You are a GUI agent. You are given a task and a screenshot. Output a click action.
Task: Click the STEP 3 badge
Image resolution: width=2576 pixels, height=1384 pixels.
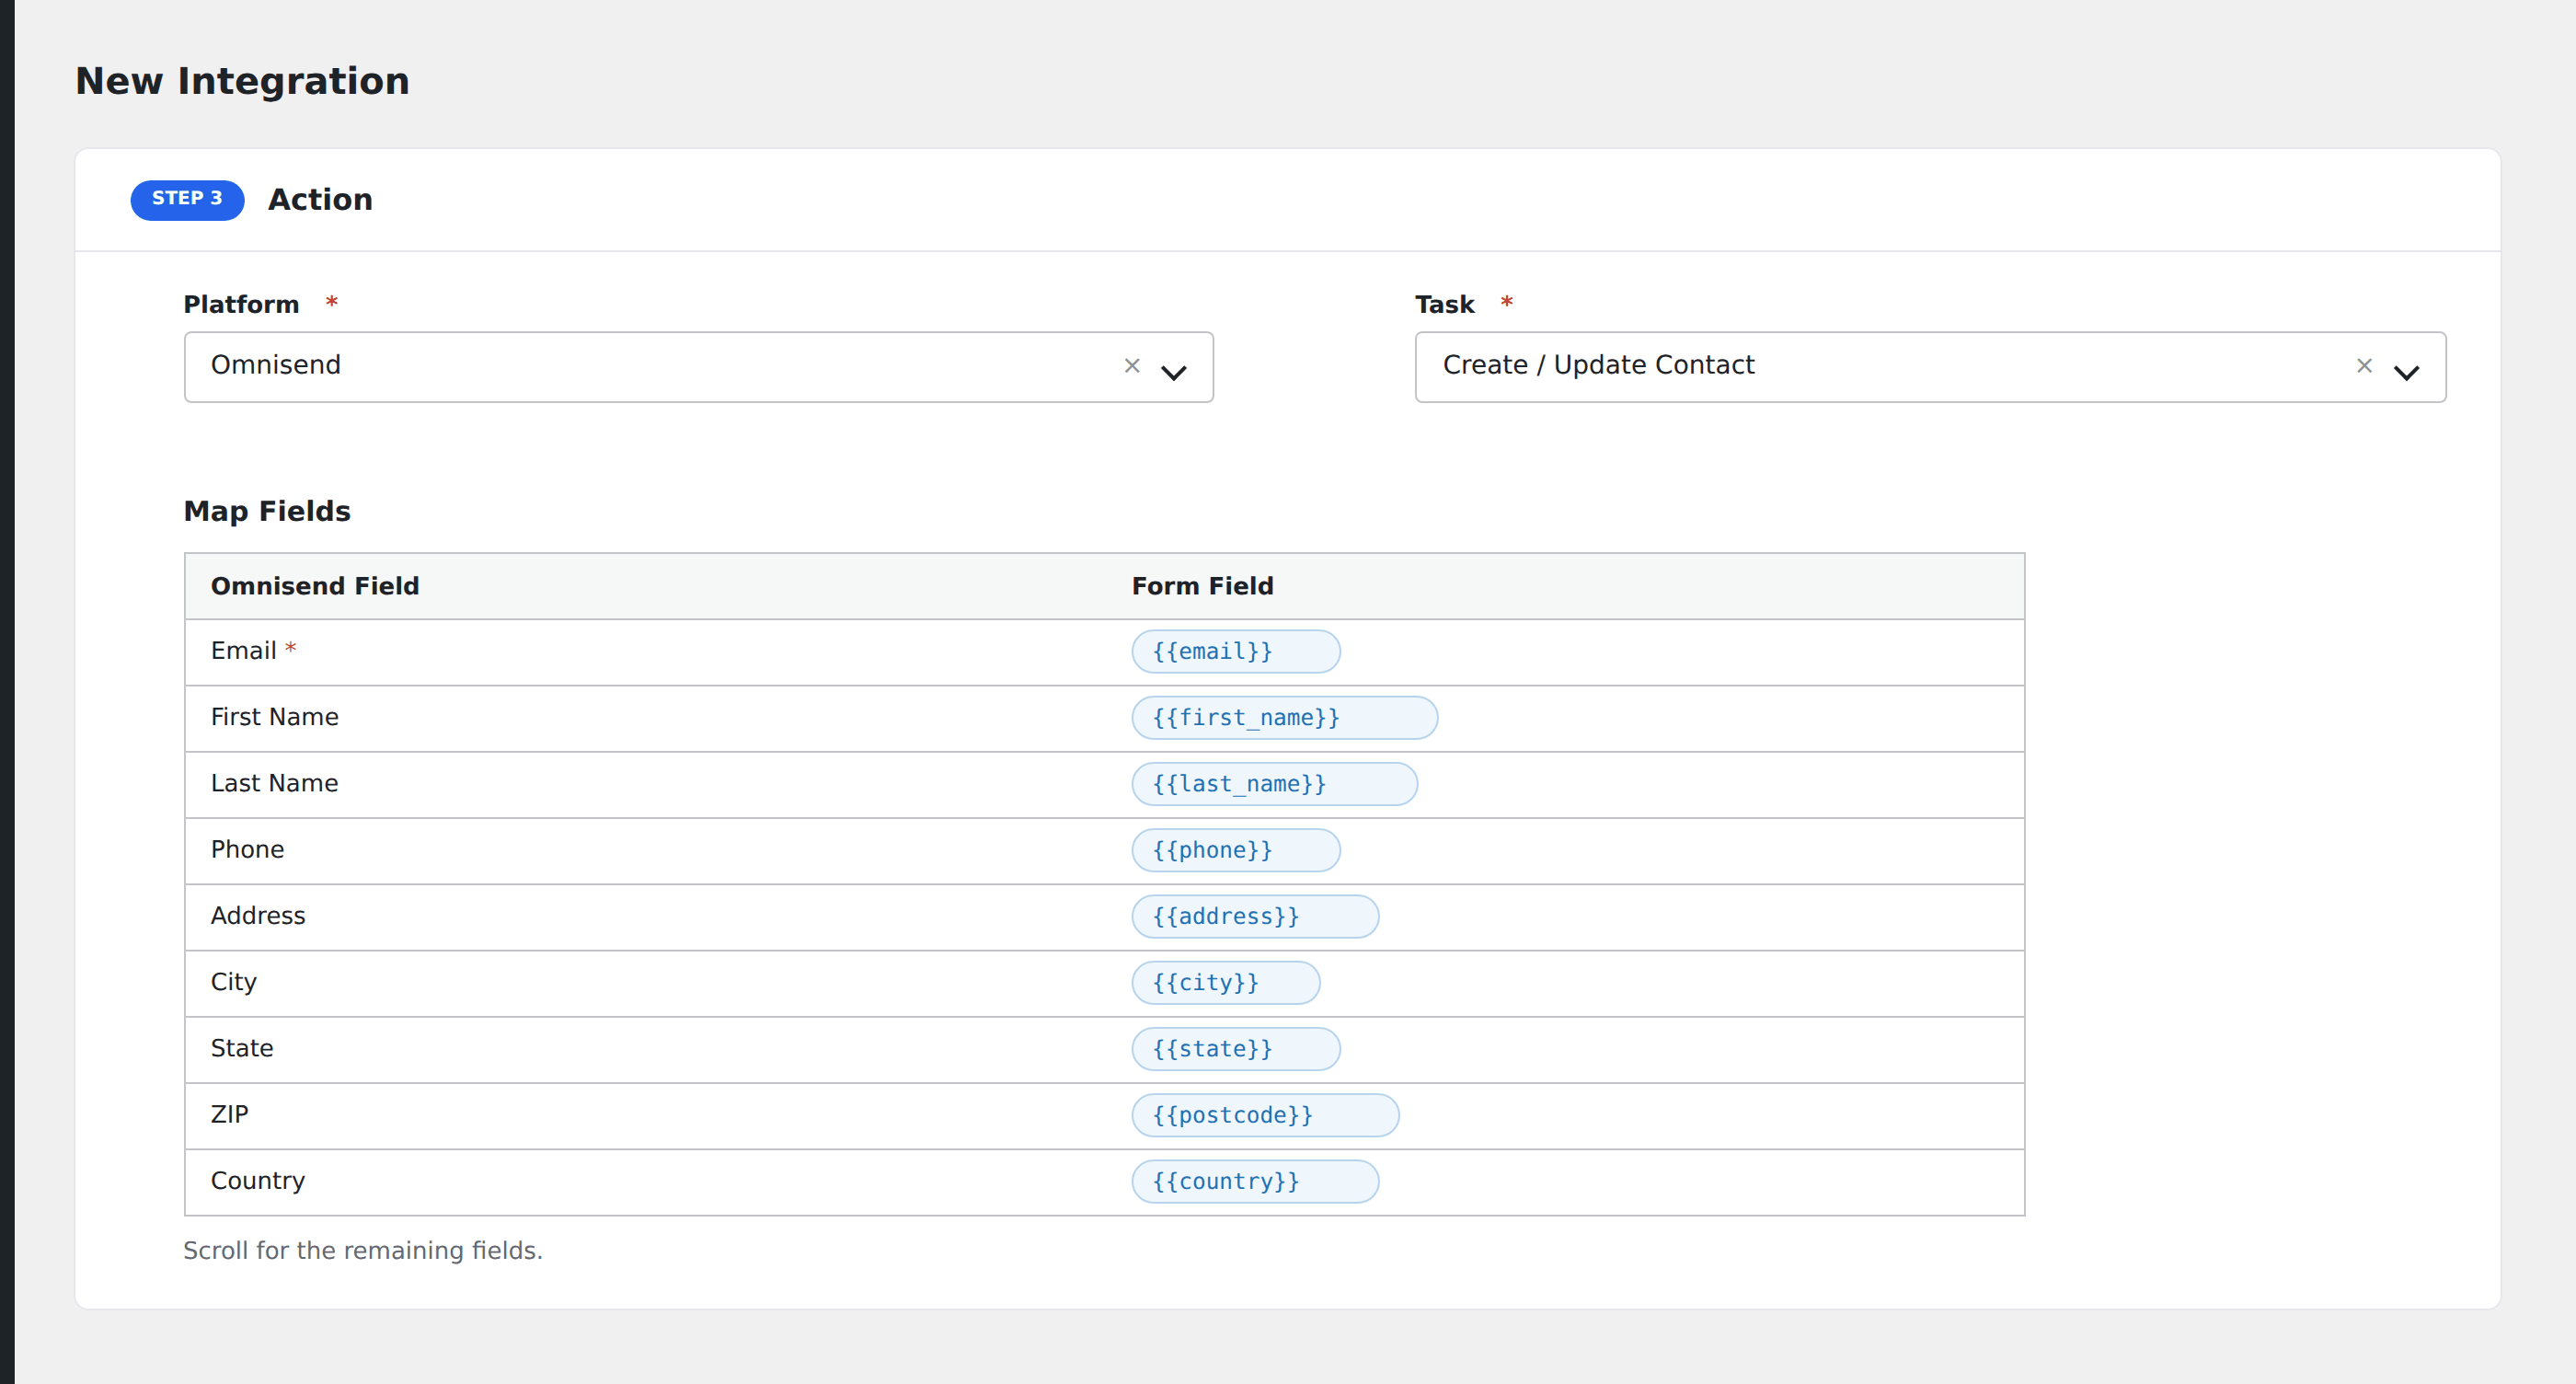coord(187,199)
